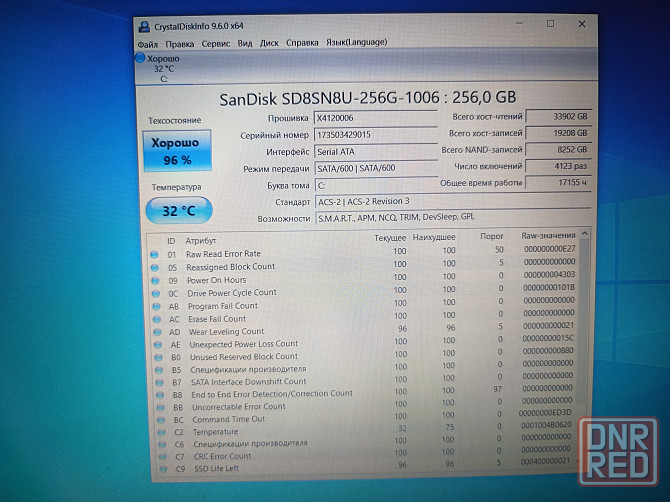Click the Raw-значения column header
The height and width of the screenshot is (502, 670).
coord(548,235)
